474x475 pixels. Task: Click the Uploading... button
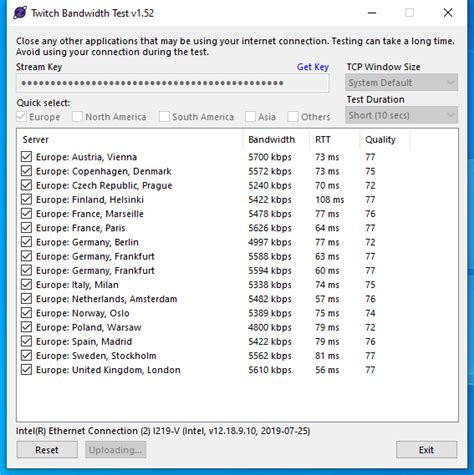click(115, 450)
